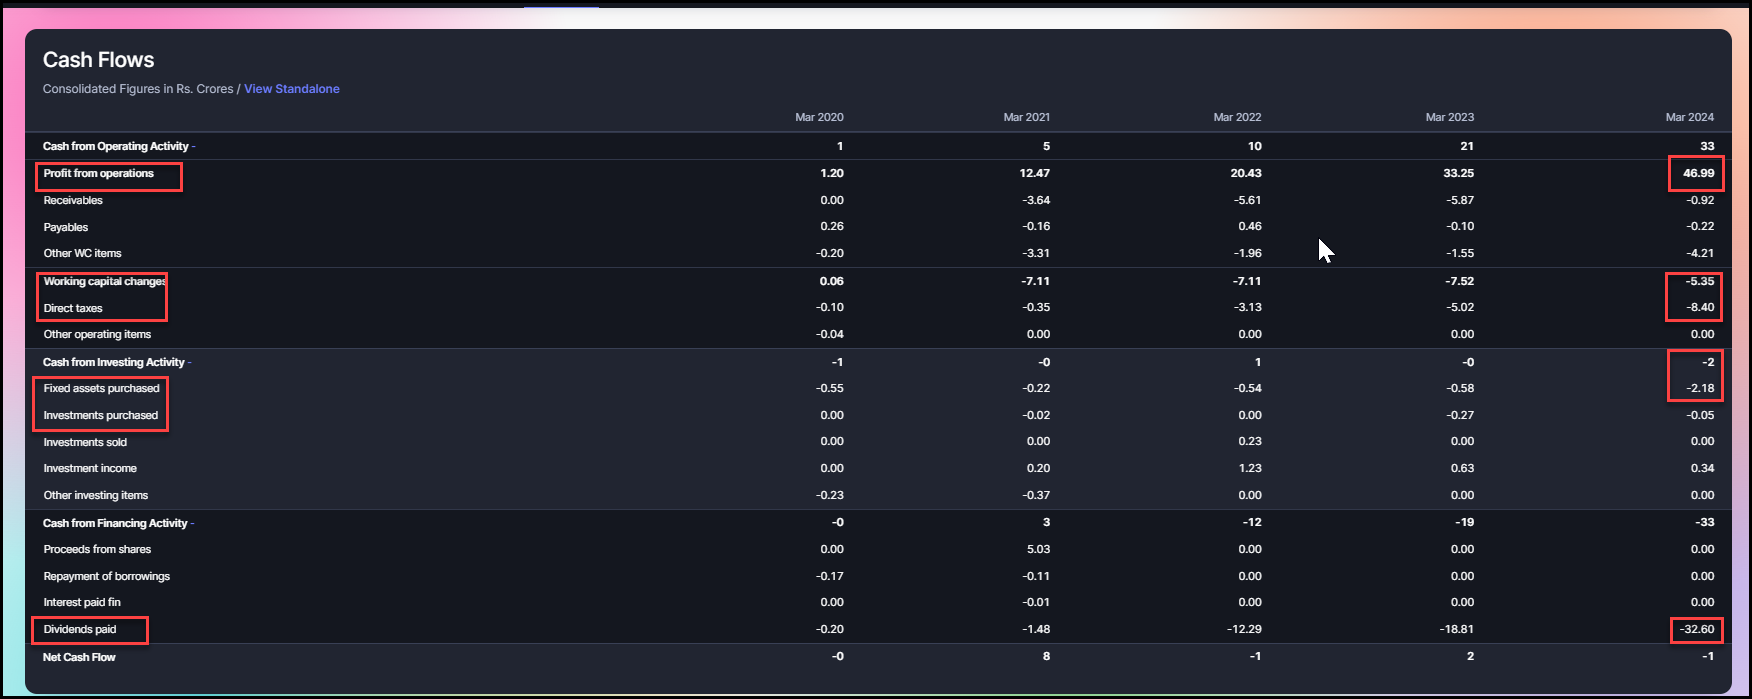Select the Fixed assets purchased row label
1752x699 pixels.
tap(101, 388)
